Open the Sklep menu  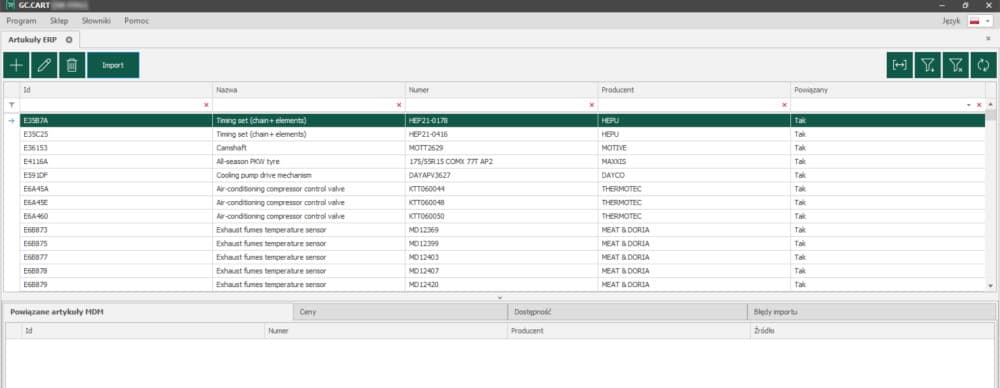coord(59,20)
